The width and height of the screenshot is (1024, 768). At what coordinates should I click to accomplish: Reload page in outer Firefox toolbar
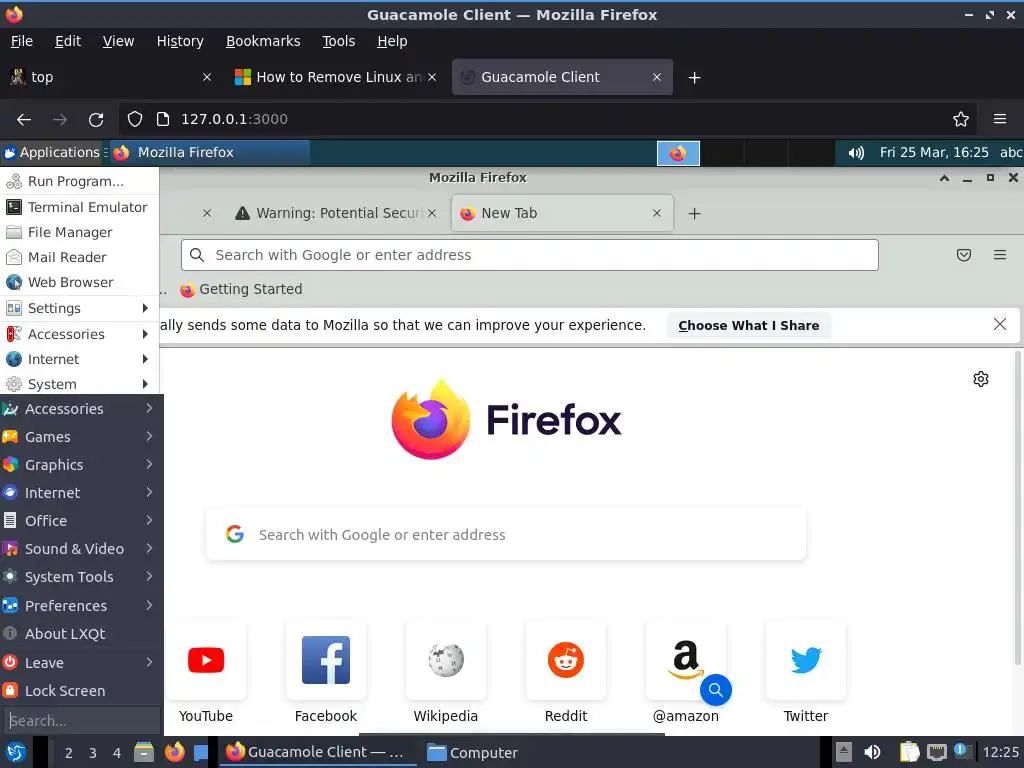coord(96,120)
